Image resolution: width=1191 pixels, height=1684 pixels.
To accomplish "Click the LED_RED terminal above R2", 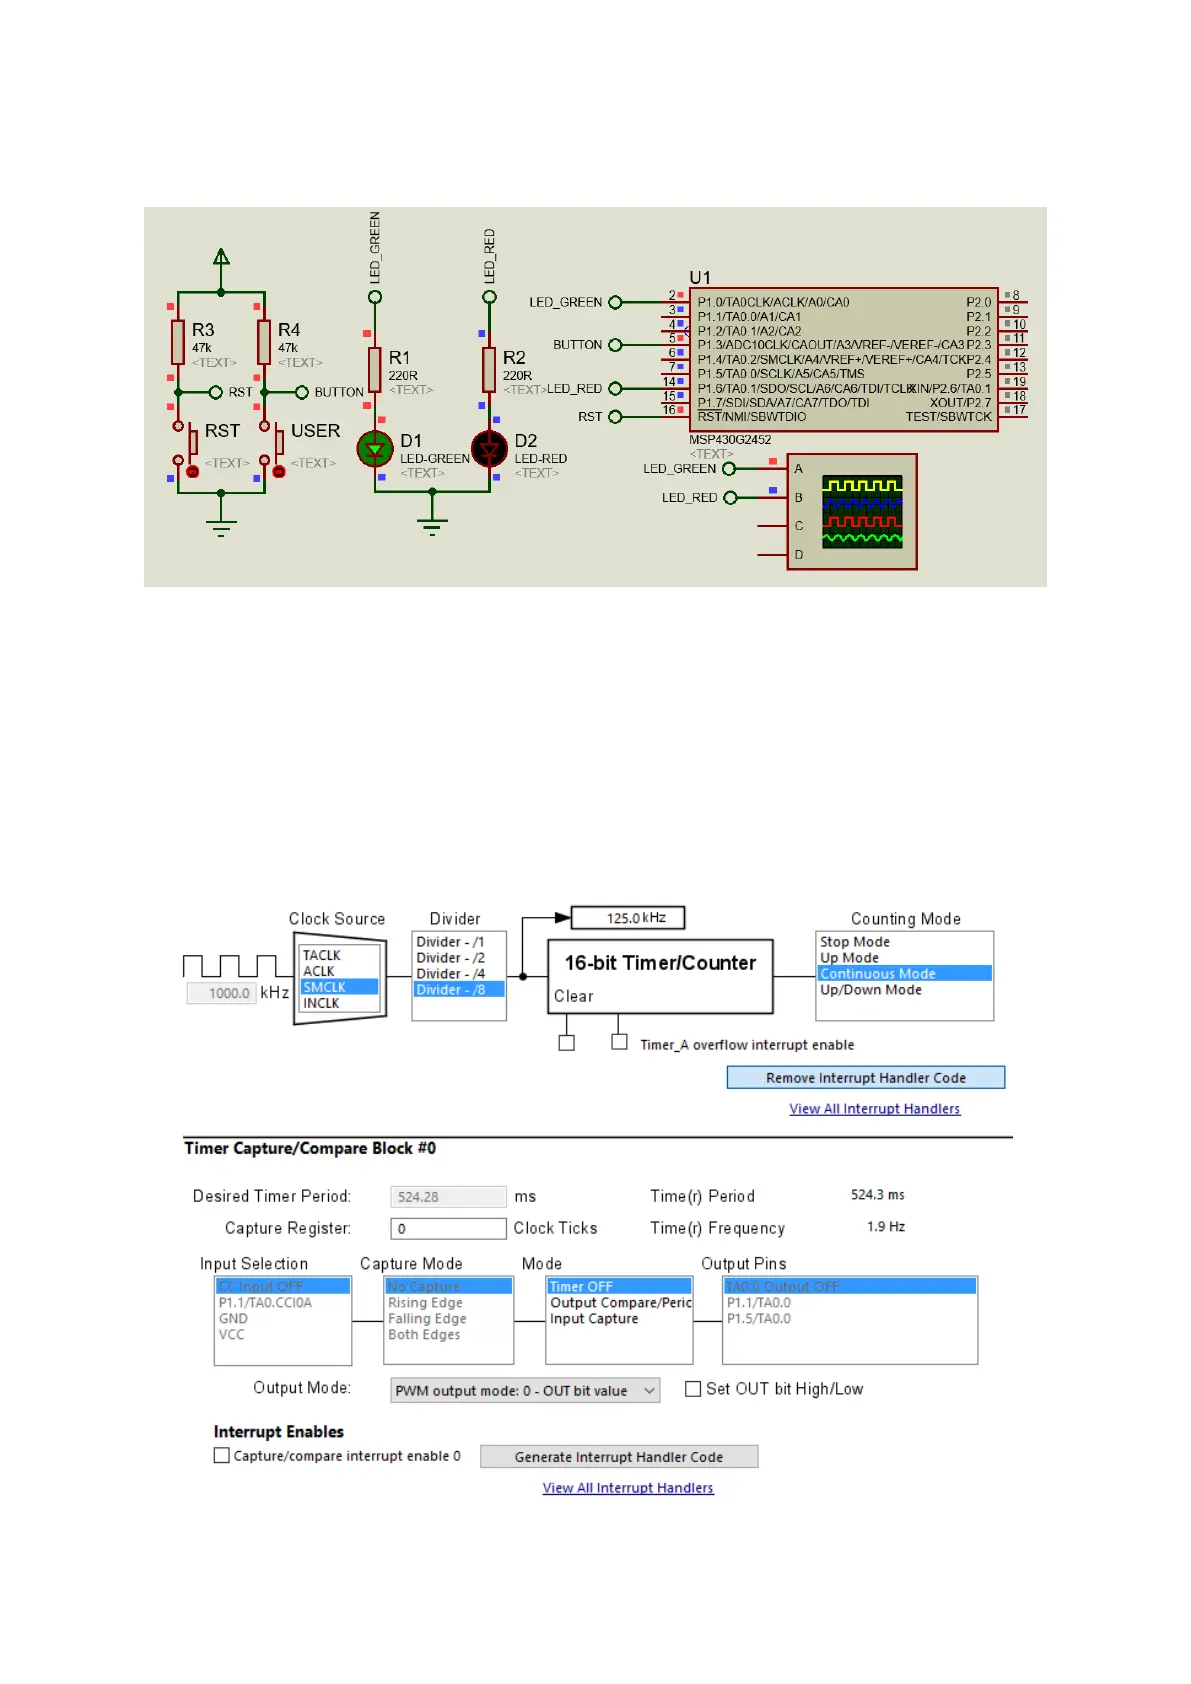I will coord(489,297).
